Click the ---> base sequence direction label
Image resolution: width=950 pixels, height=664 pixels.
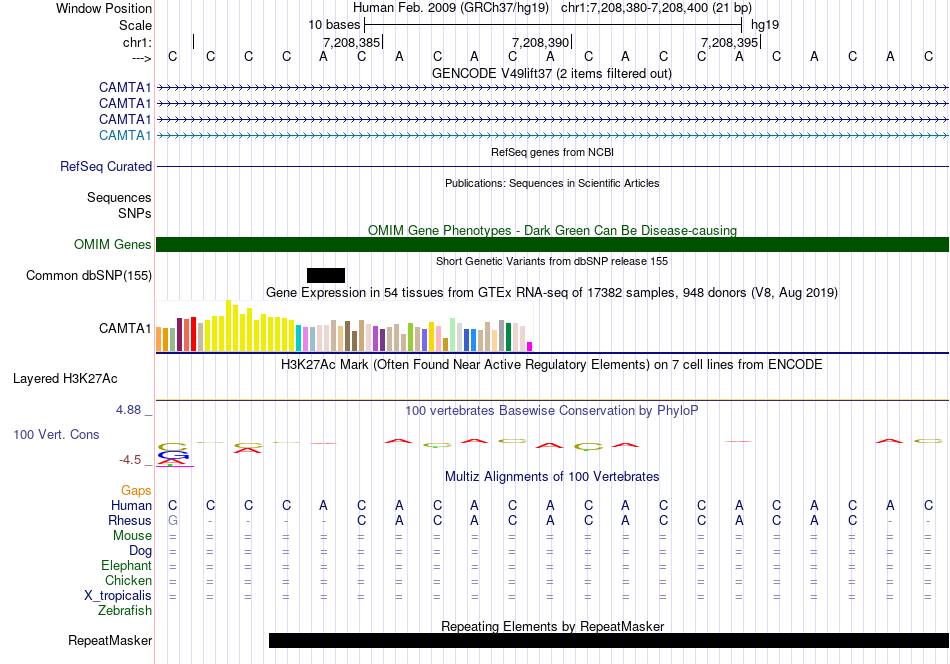(141, 58)
